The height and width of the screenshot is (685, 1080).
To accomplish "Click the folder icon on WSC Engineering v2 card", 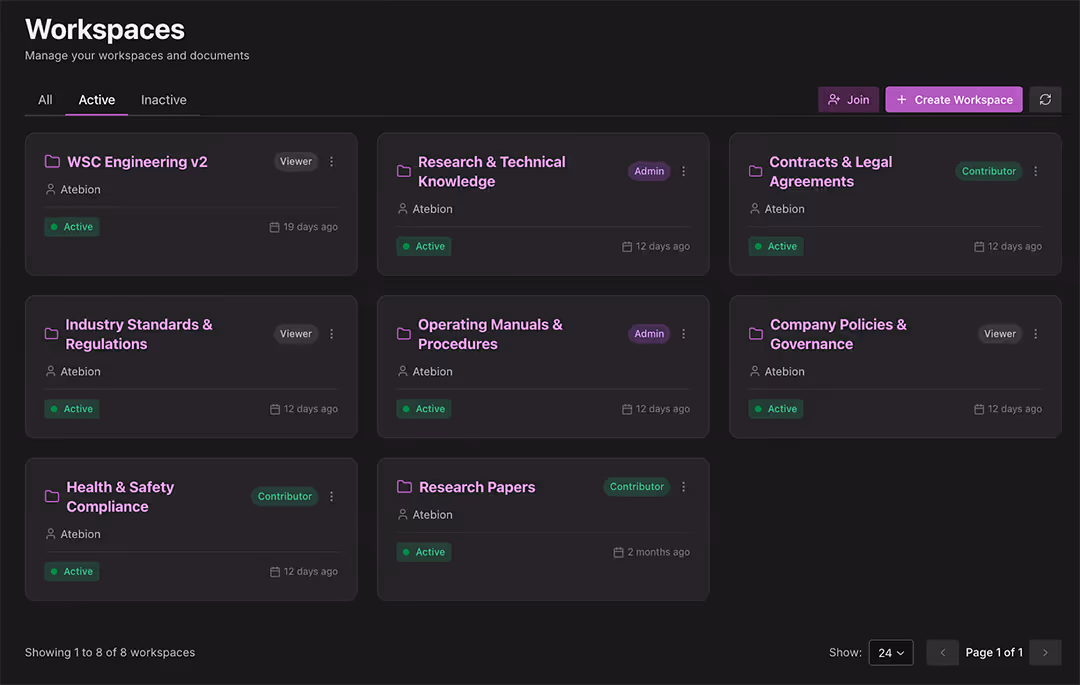I will click(50, 161).
